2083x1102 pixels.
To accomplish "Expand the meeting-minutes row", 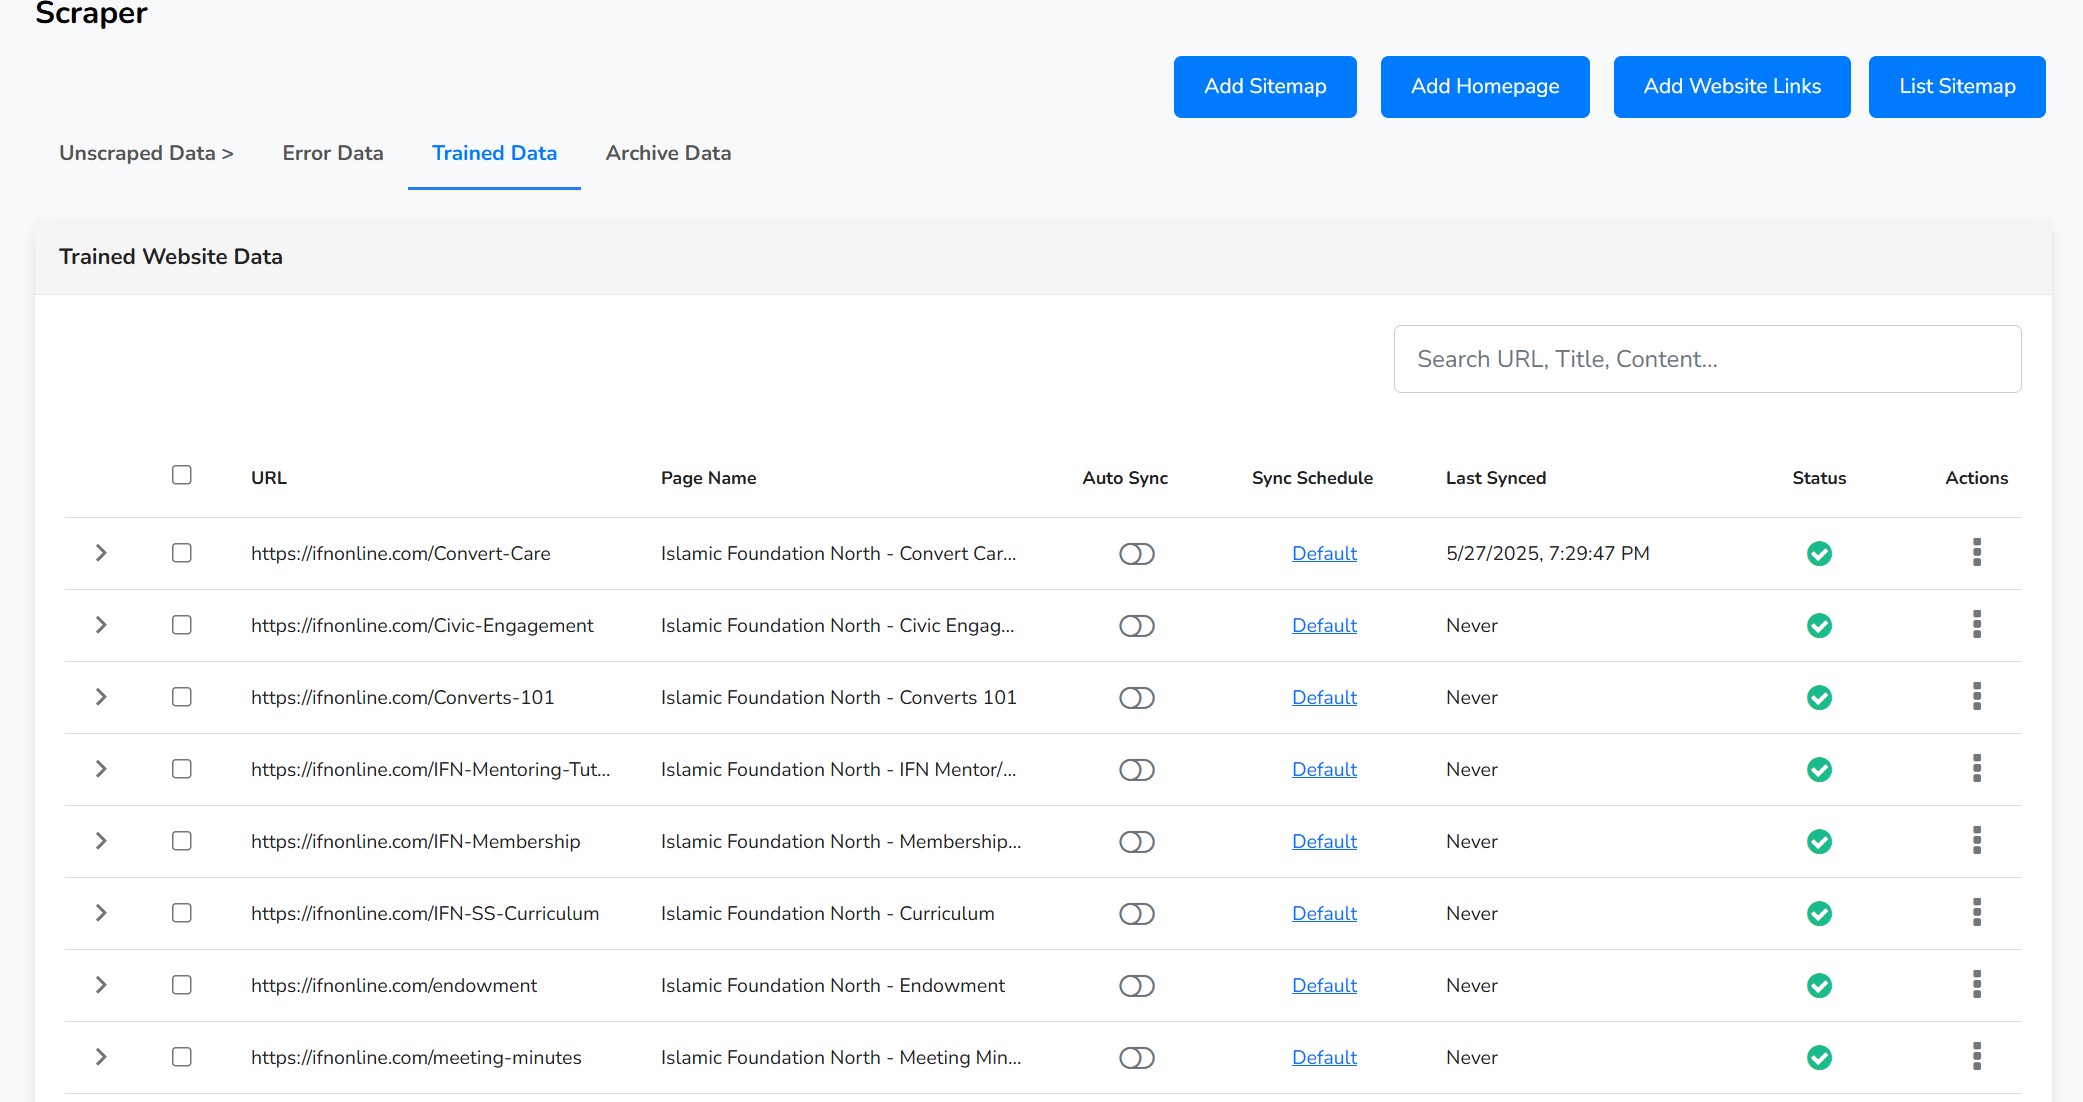I will pyautogui.click(x=101, y=1057).
